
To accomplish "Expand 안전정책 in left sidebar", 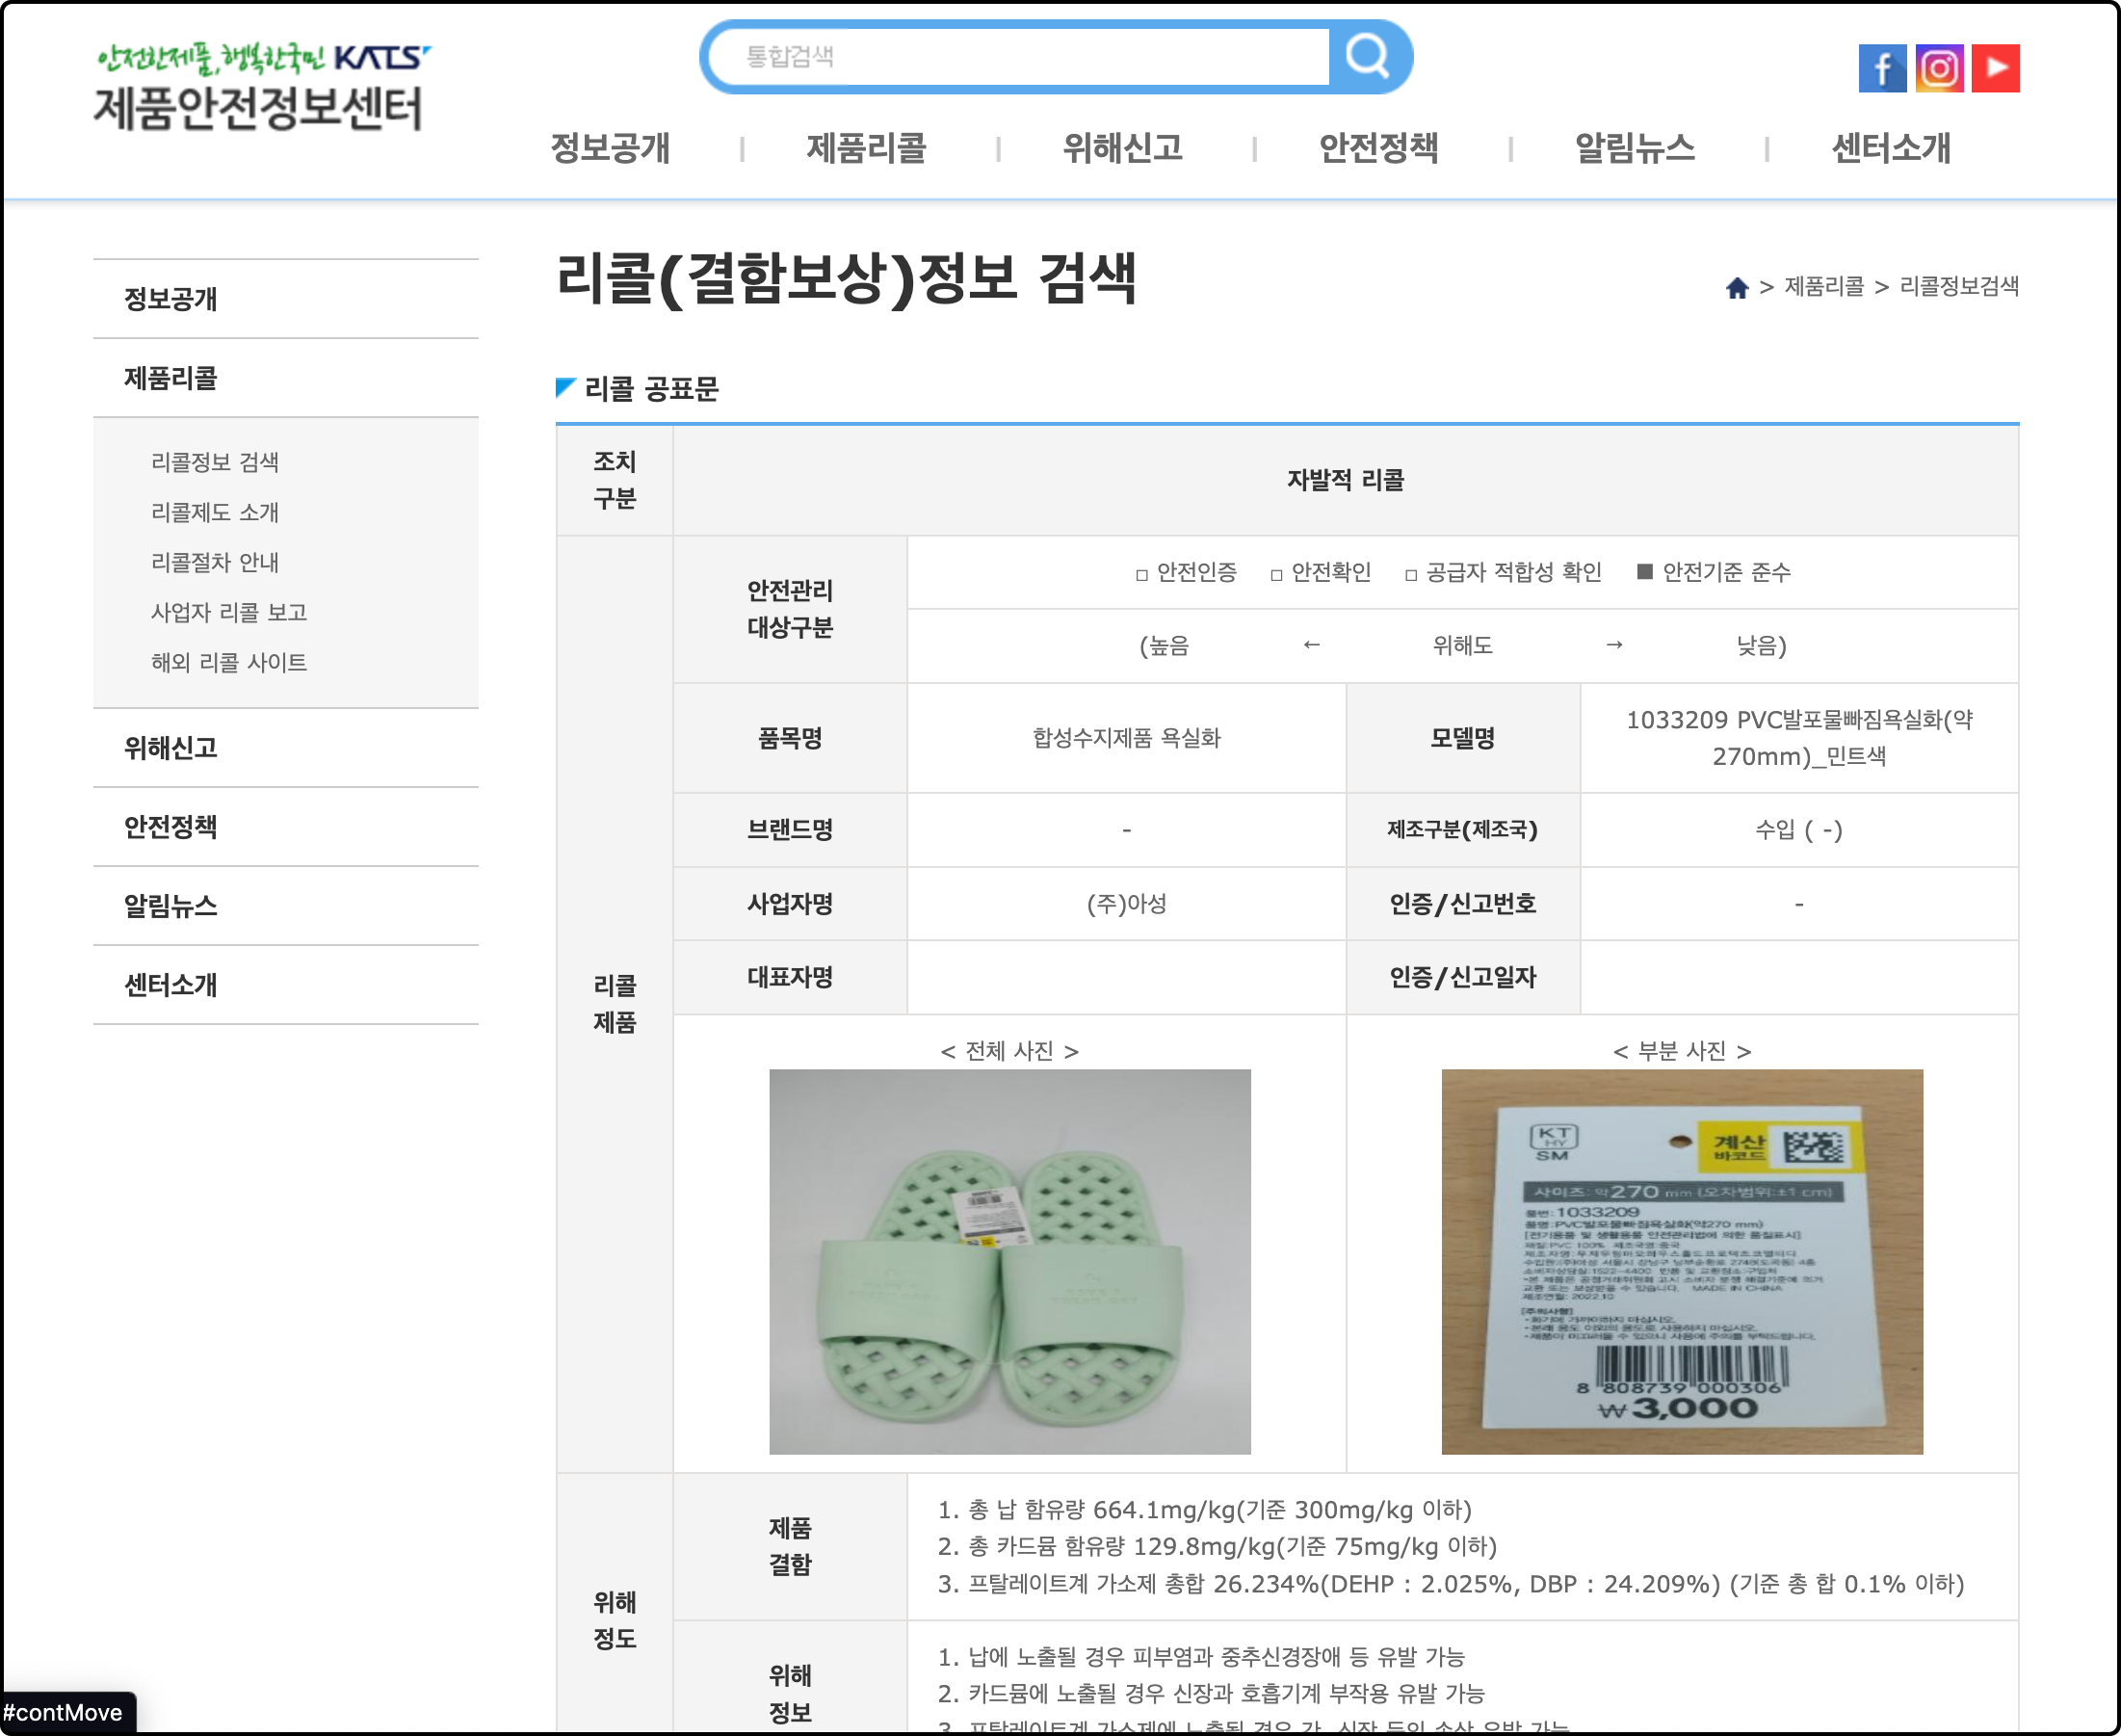I will (x=285, y=826).
